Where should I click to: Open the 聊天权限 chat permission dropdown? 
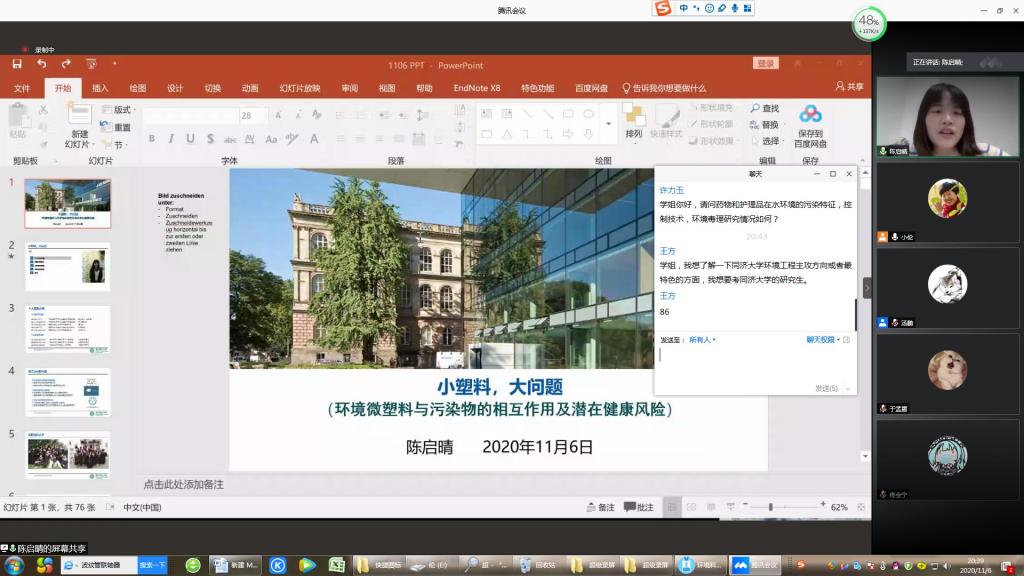(826, 340)
